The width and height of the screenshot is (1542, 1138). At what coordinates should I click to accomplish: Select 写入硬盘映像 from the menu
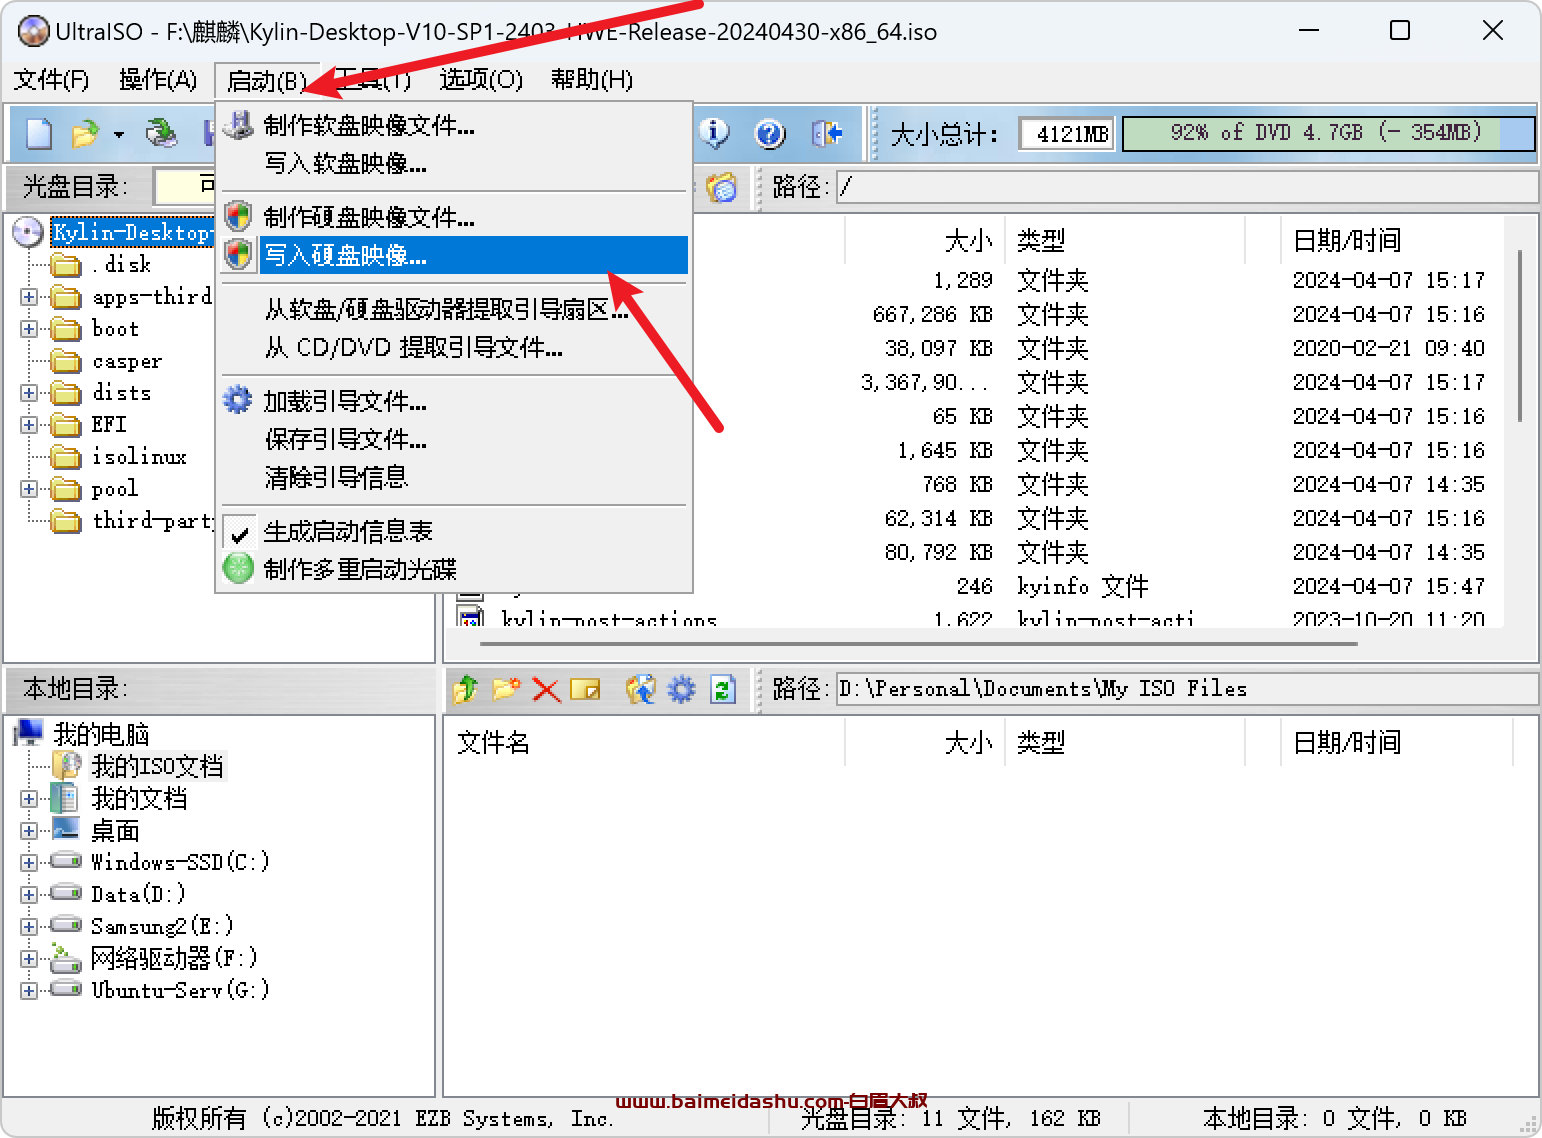(345, 256)
